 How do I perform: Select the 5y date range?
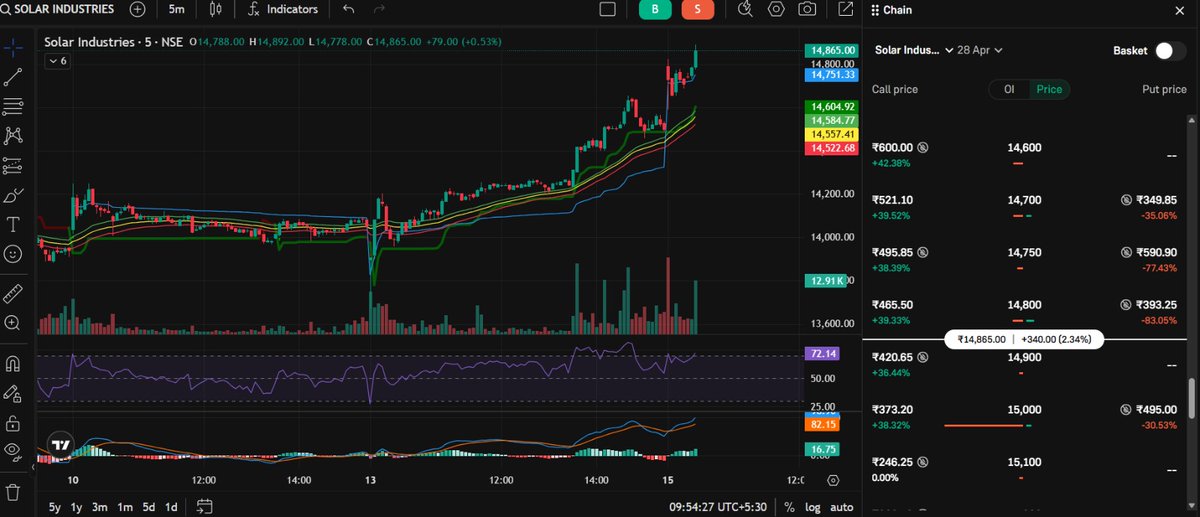55,507
